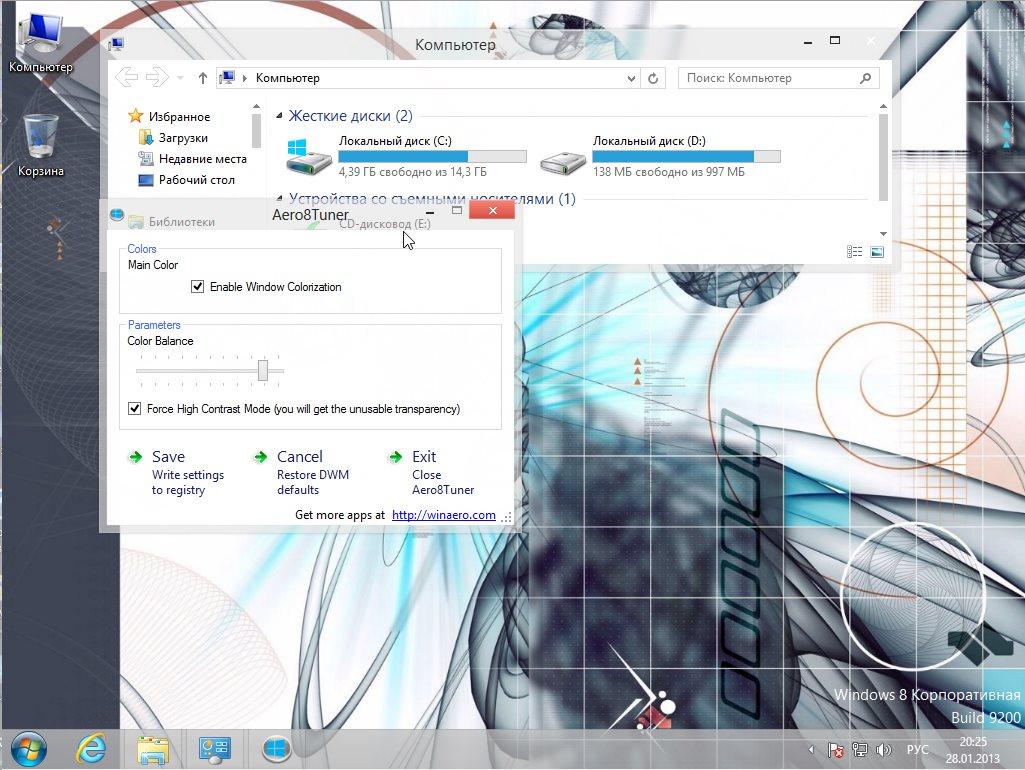
Task: Select Downloads (Загрузки) in the navigation pane
Action: tap(182, 138)
